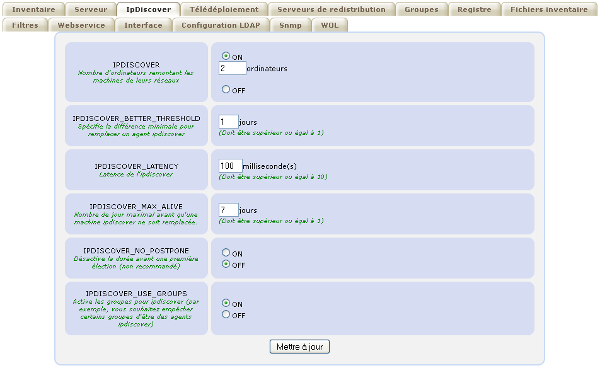Open the Configuration LDAP tab

[x=221, y=25]
